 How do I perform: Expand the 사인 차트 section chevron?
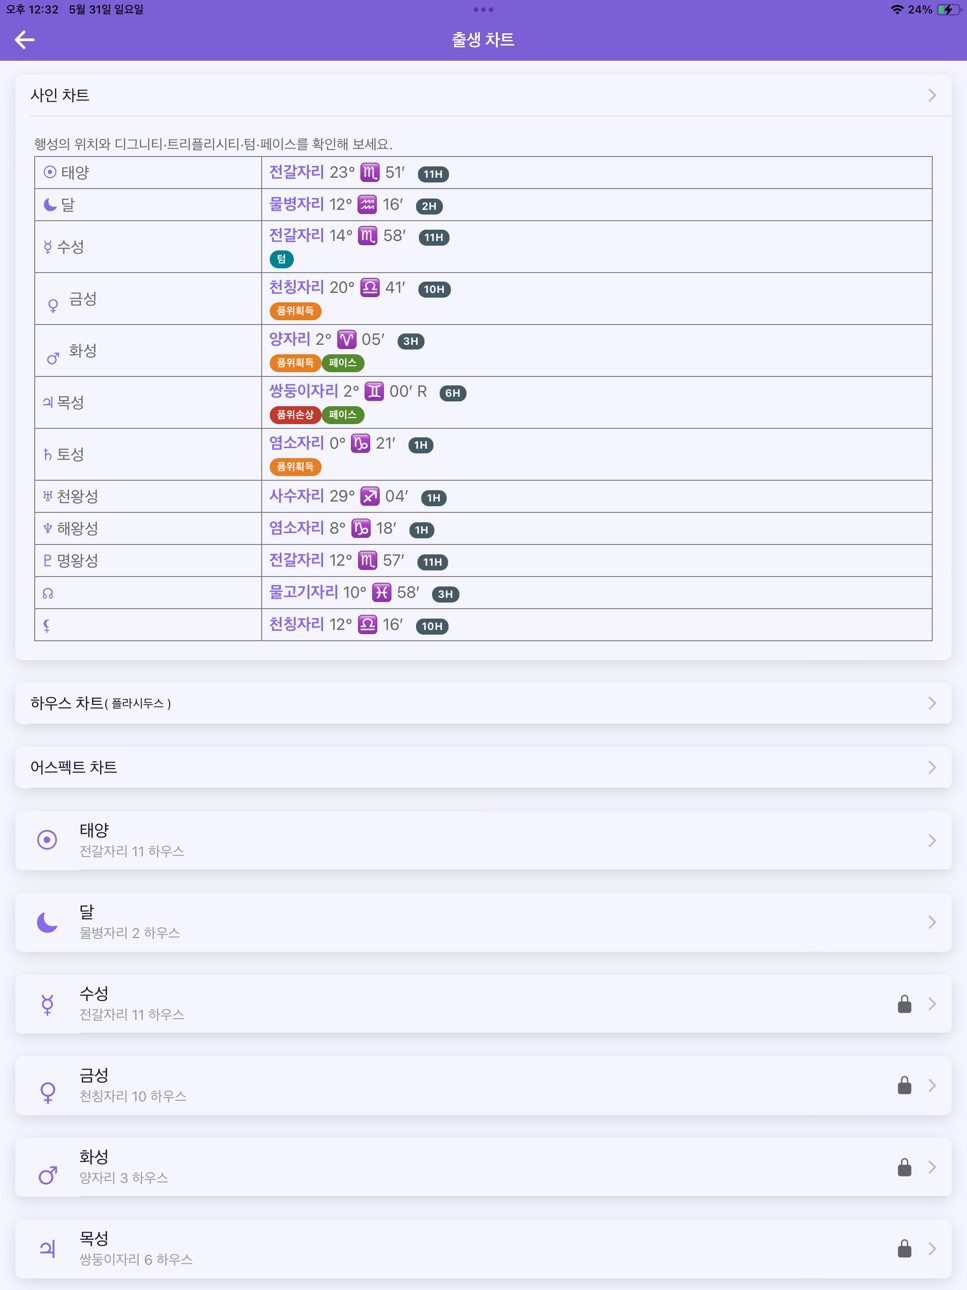[x=932, y=95]
